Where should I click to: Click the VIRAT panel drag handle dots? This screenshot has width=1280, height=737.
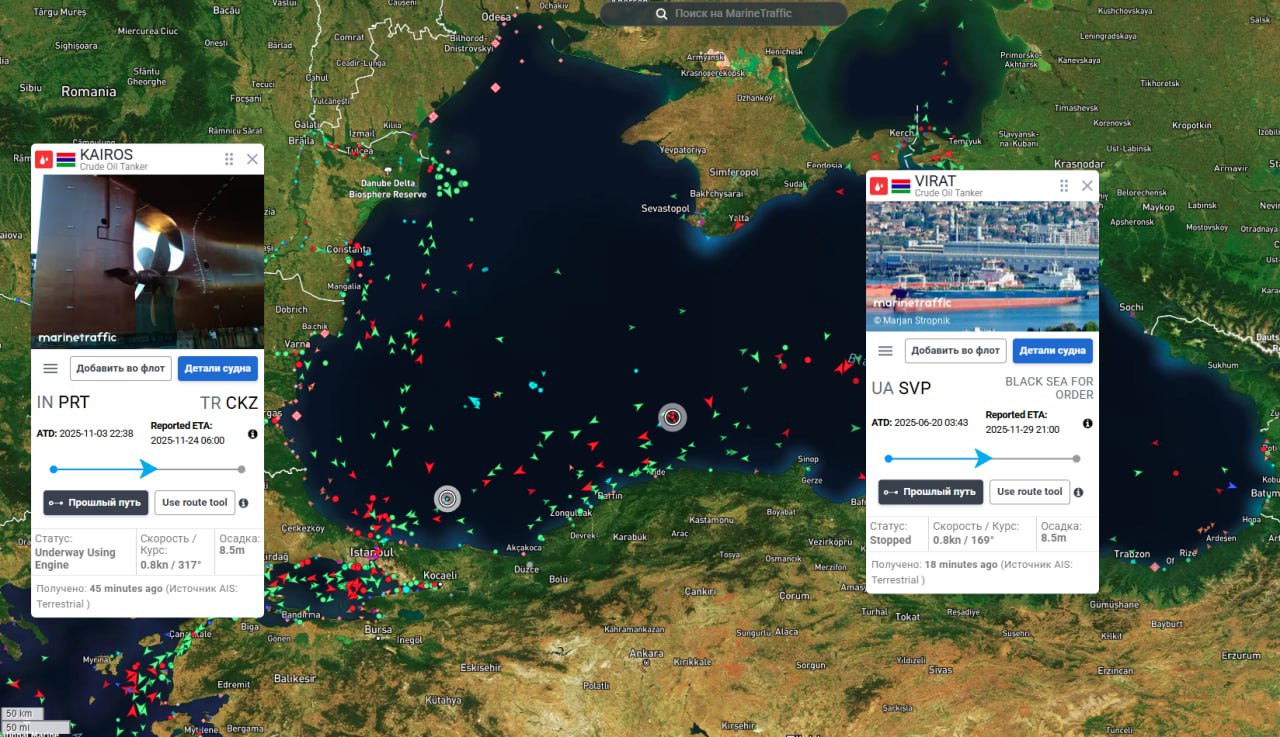pos(1064,186)
